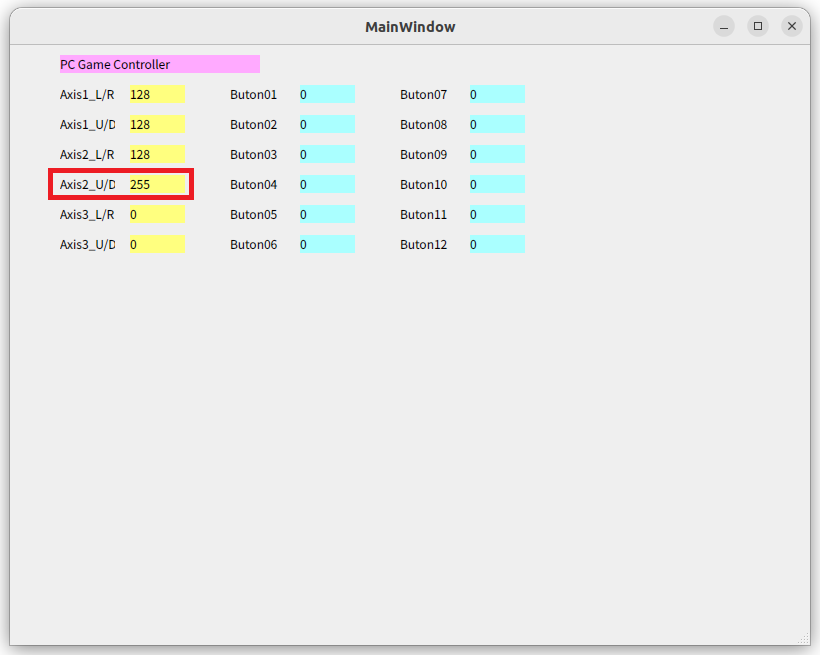The image size is (820, 655).
Task: Click the Buton01 cyan value field
Action: [x=325, y=94]
